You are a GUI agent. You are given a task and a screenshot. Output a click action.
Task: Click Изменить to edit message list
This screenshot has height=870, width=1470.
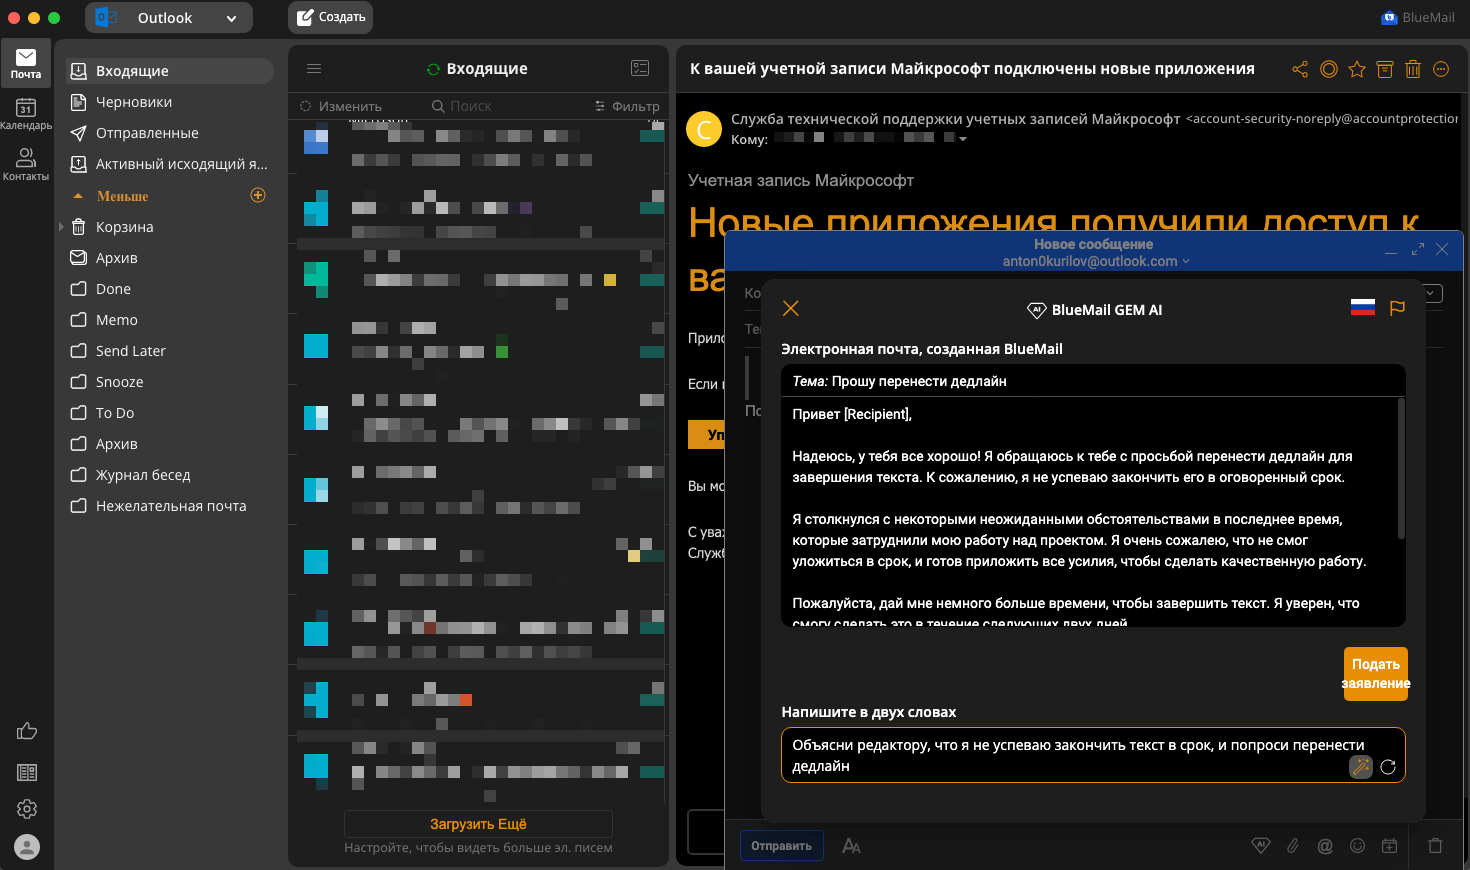pyautogui.click(x=341, y=106)
